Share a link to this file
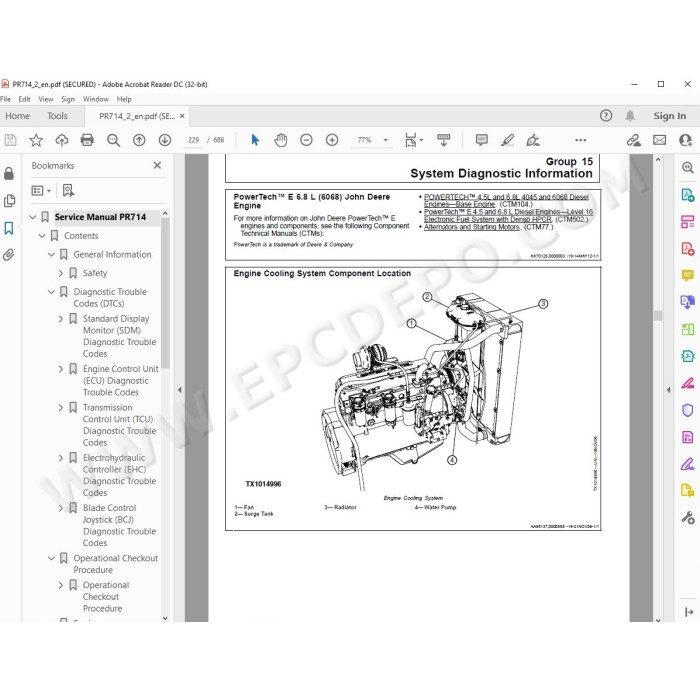This screenshot has width=700, height=700. pos(633,140)
